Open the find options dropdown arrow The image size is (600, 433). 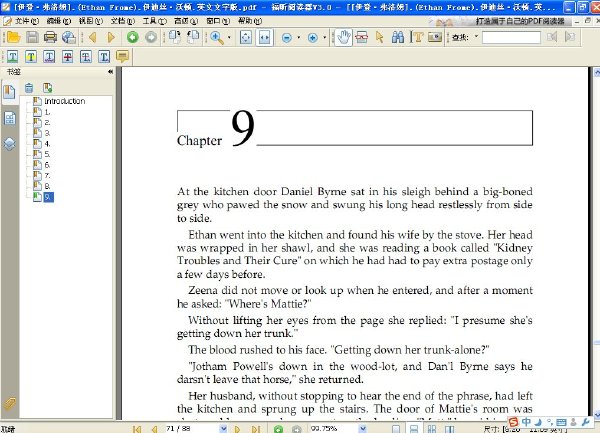pyautogui.click(x=476, y=37)
